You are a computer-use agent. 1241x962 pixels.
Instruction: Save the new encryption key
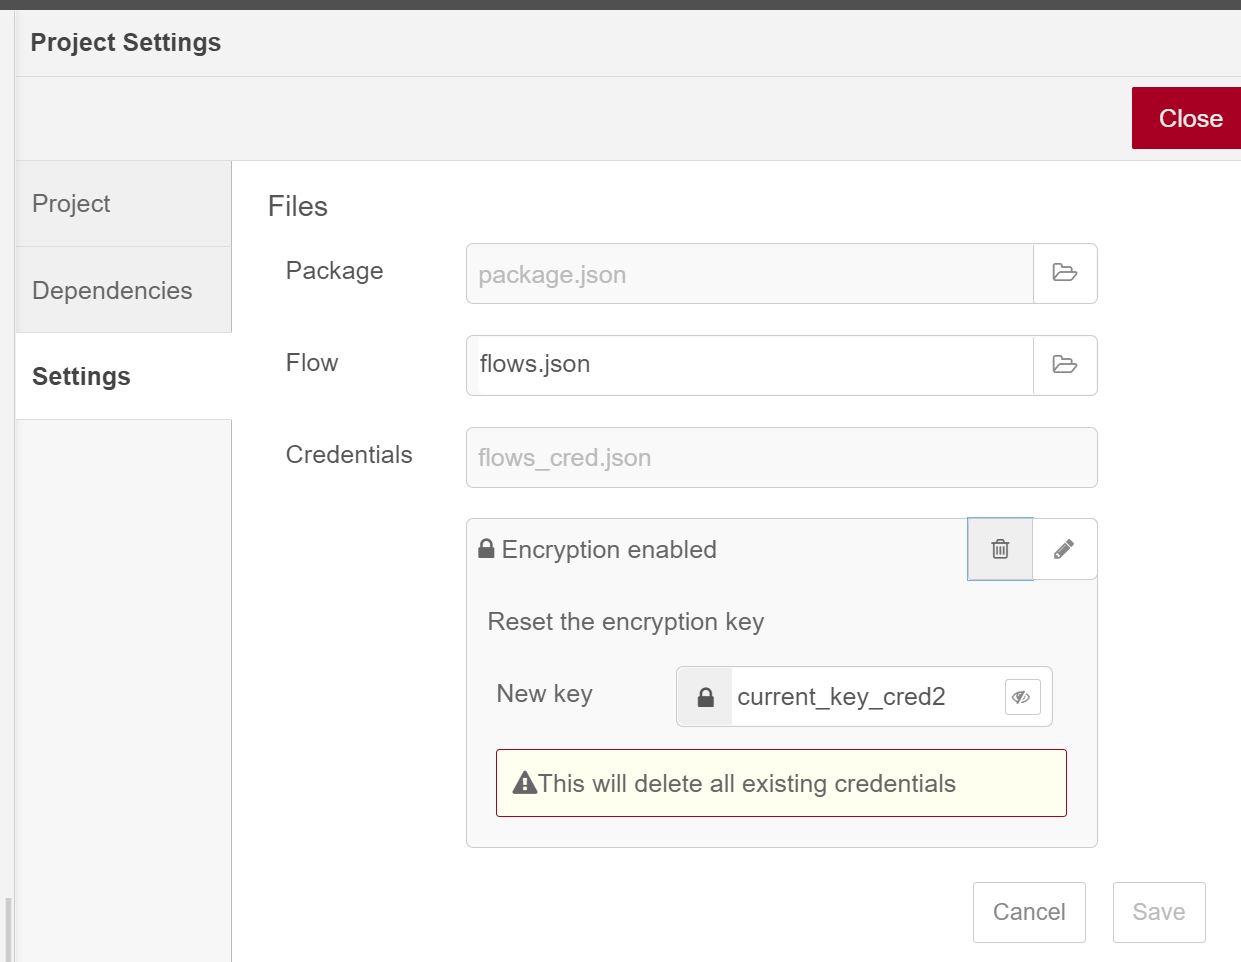point(1158,911)
